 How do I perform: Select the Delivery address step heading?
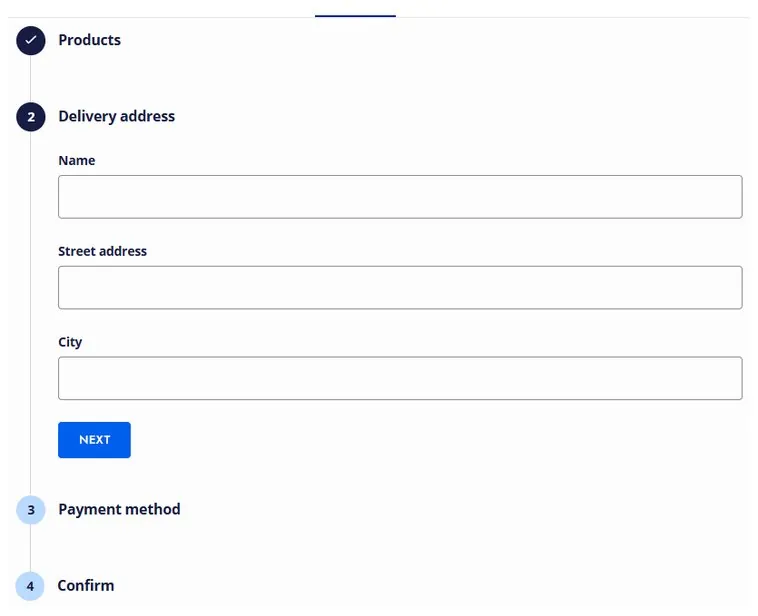coord(116,116)
